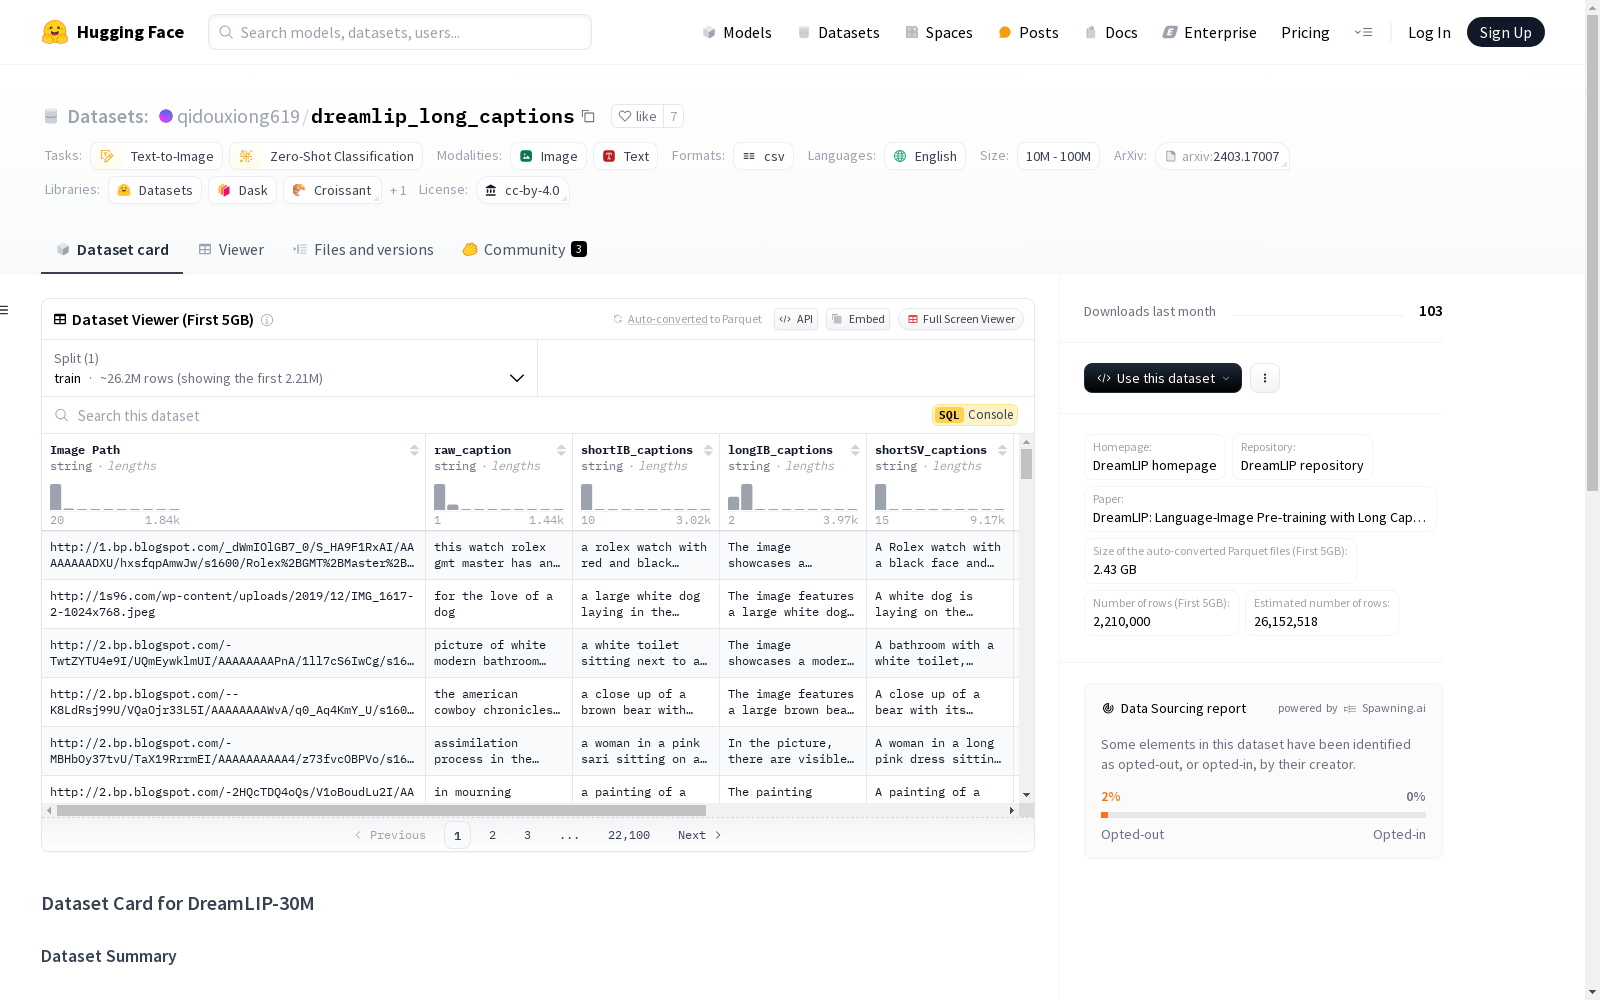
Task: Open the Full Screen Viewer
Action: coord(961,319)
